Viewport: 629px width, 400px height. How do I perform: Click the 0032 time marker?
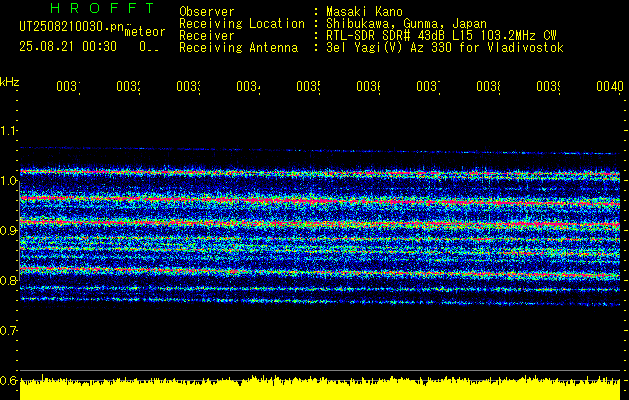coord(128,87)
